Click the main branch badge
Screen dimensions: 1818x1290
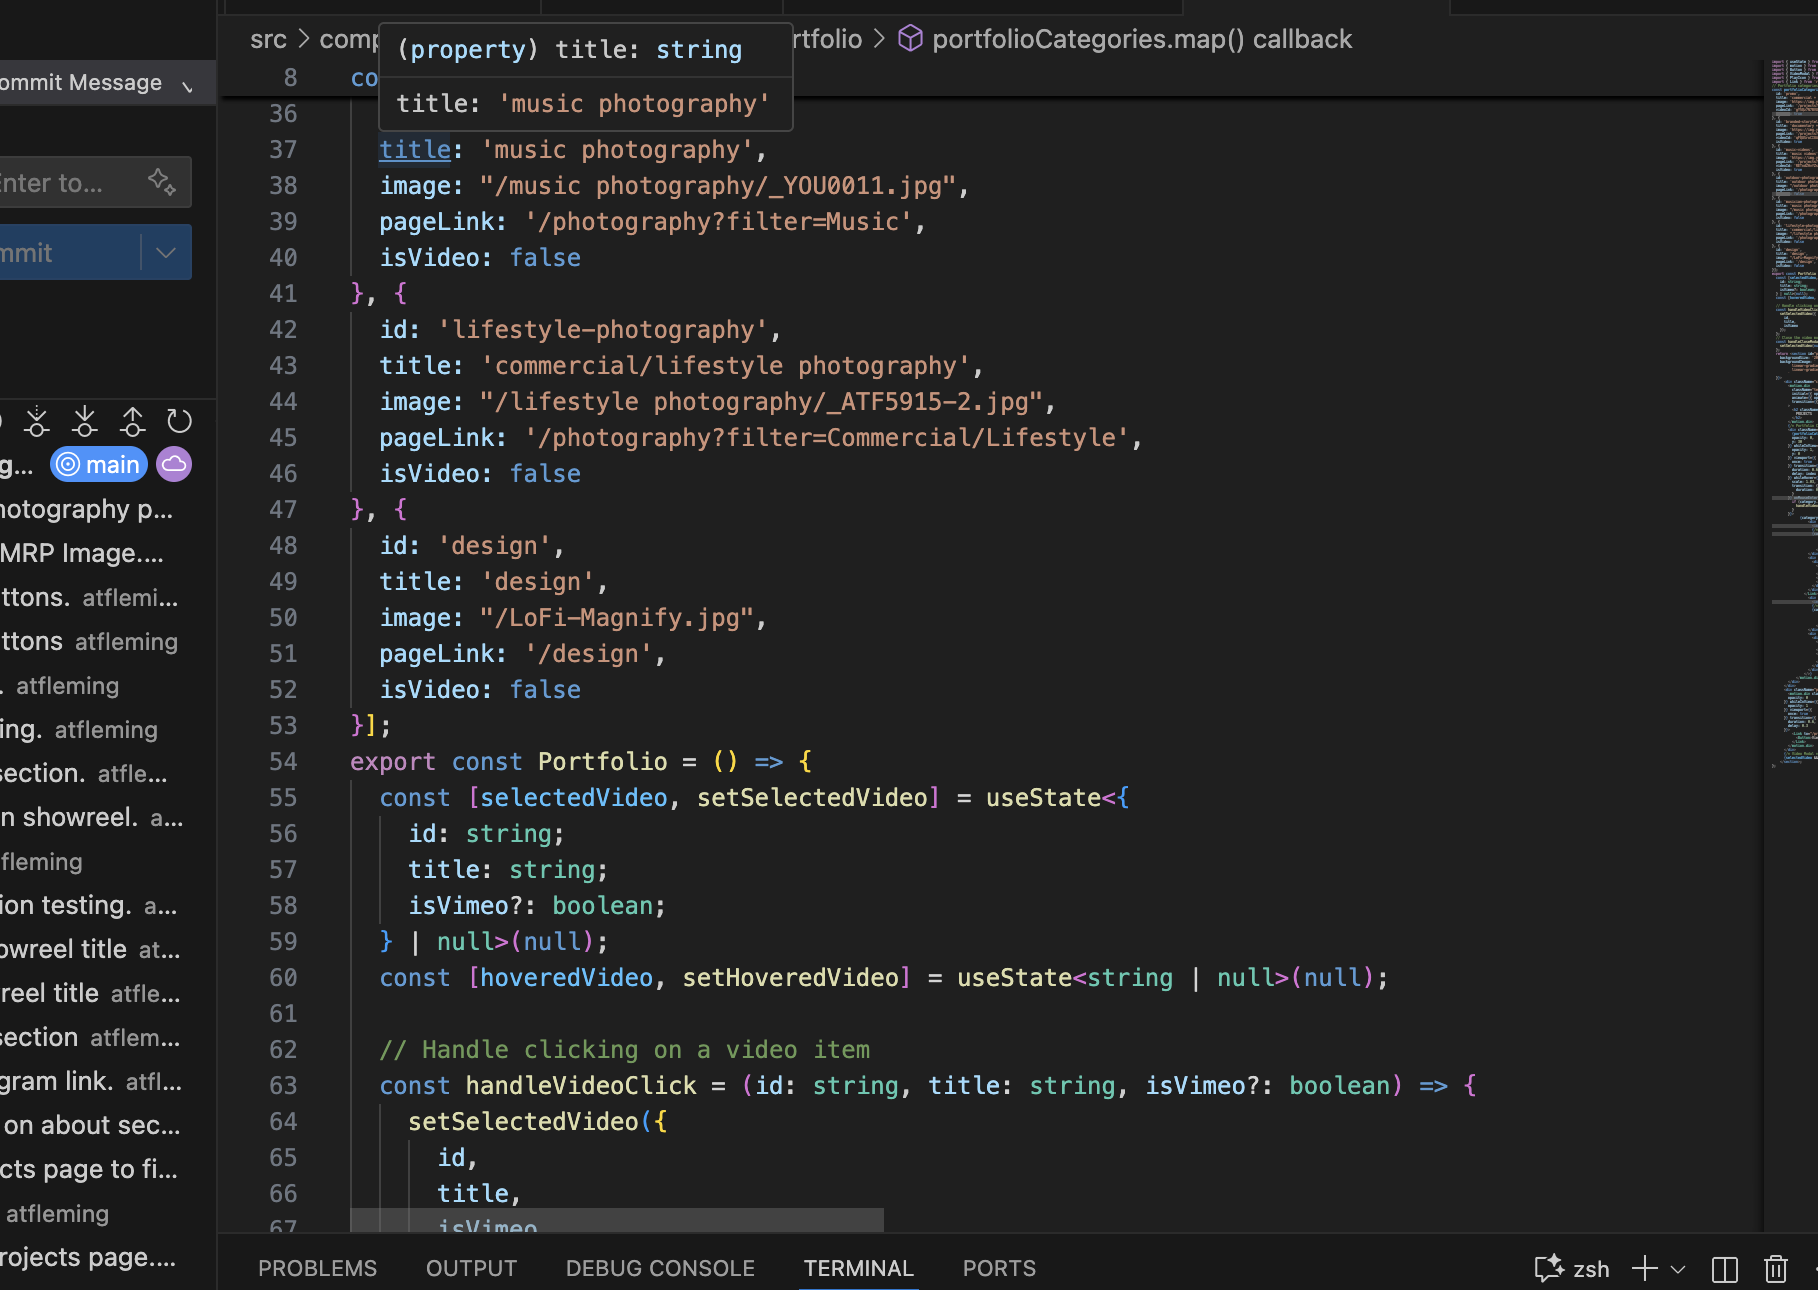pyautogui.click(x=99, y=464)
